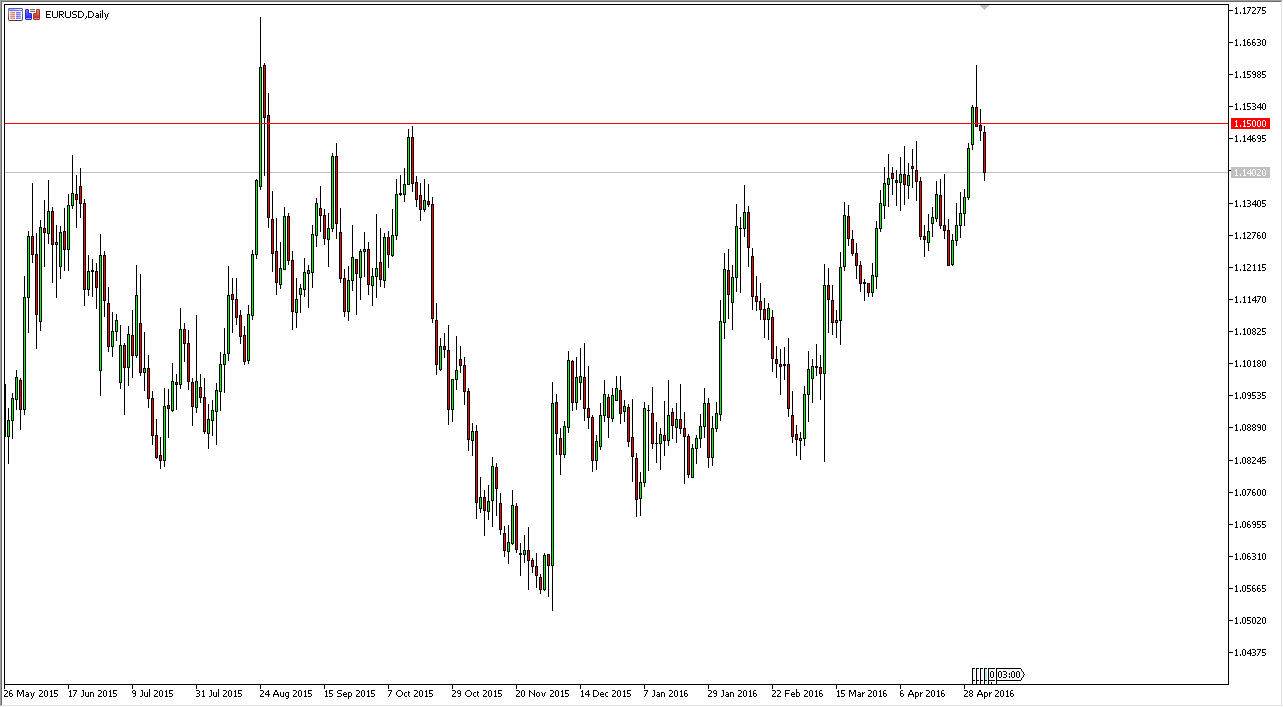Click the 1.17275 price scale label

1251,10
